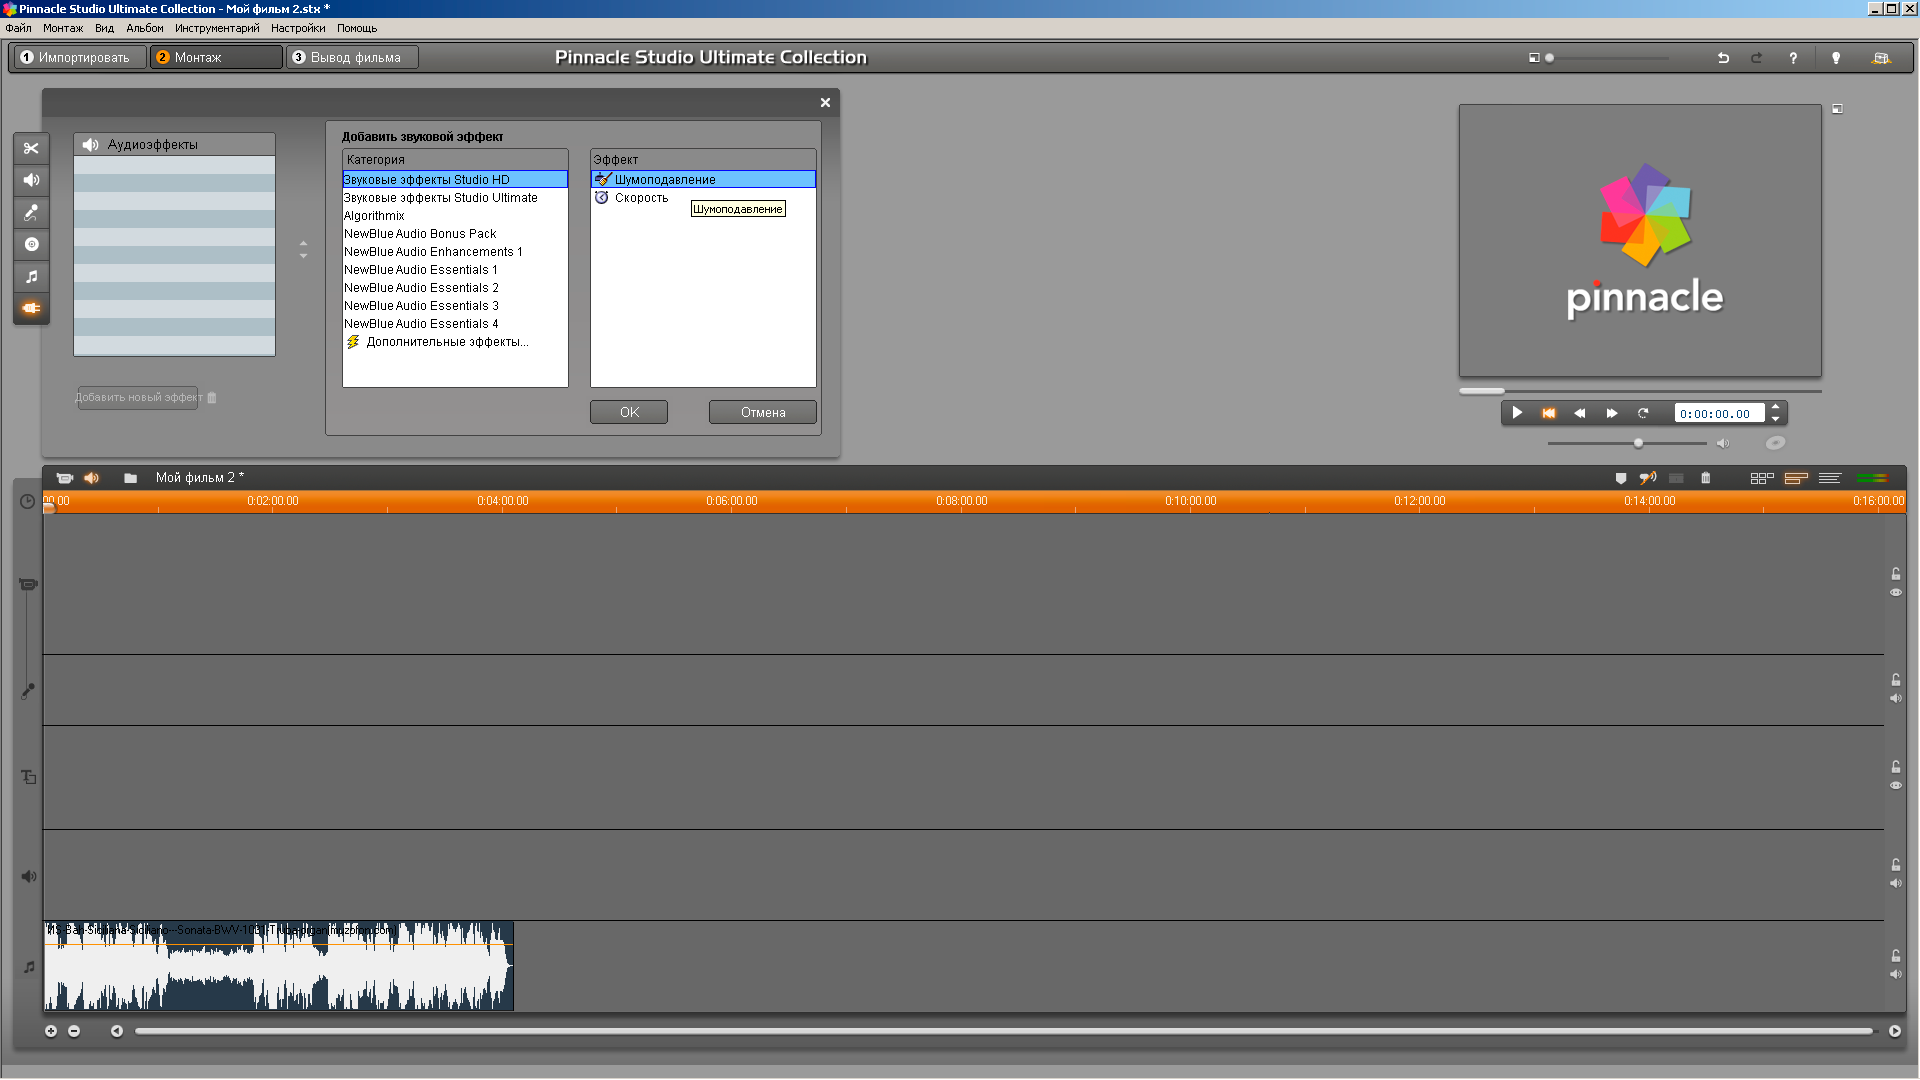Open the Вид menu
This screenshot has height=1080, width=1920.
click(104, 28)
